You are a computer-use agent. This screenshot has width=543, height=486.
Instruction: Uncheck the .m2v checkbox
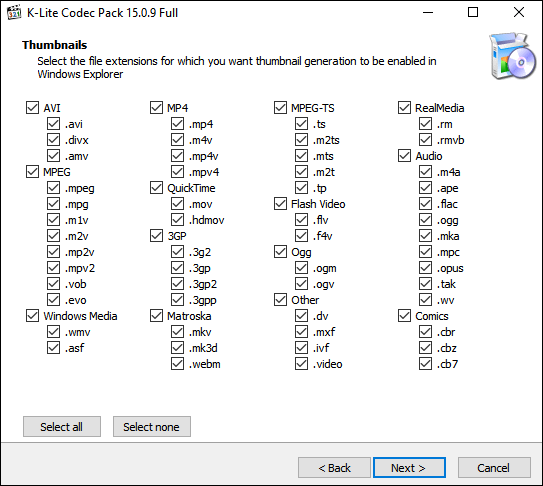click(53, 236)
